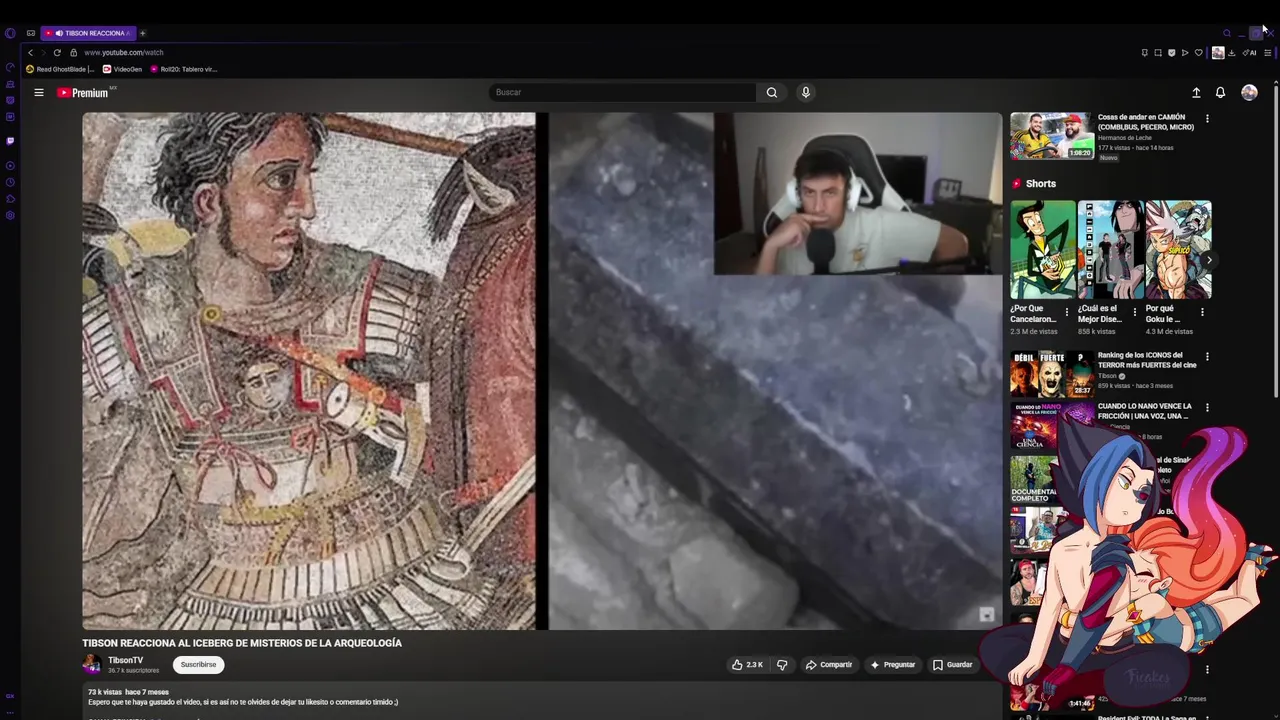This screenshot has height=720, width=1280.
Task: Open the VideoGen bookmark
Action: point(123,69)
